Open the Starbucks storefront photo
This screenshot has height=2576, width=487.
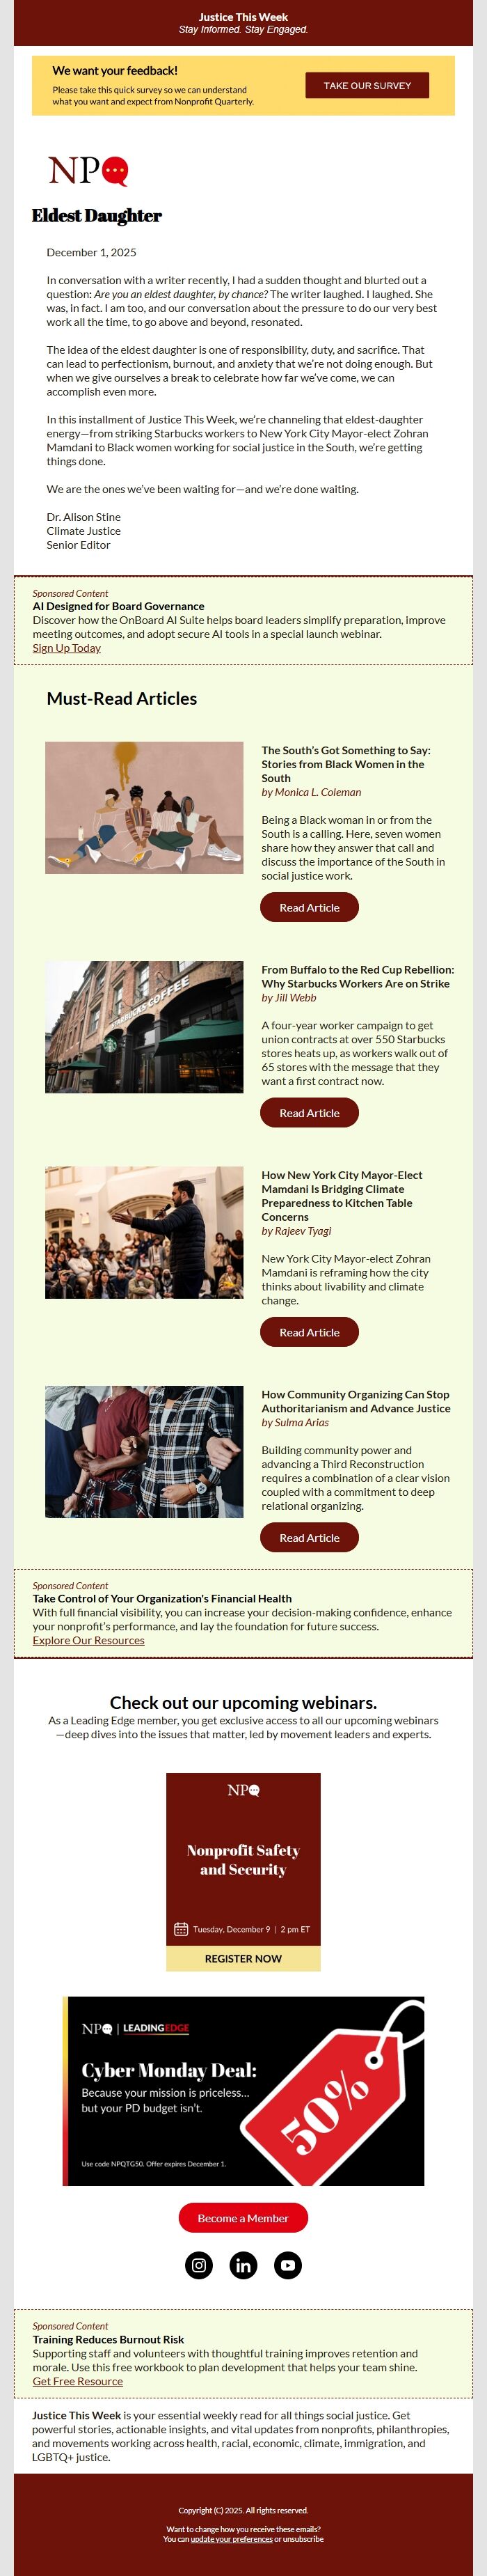pos(144,1027)
